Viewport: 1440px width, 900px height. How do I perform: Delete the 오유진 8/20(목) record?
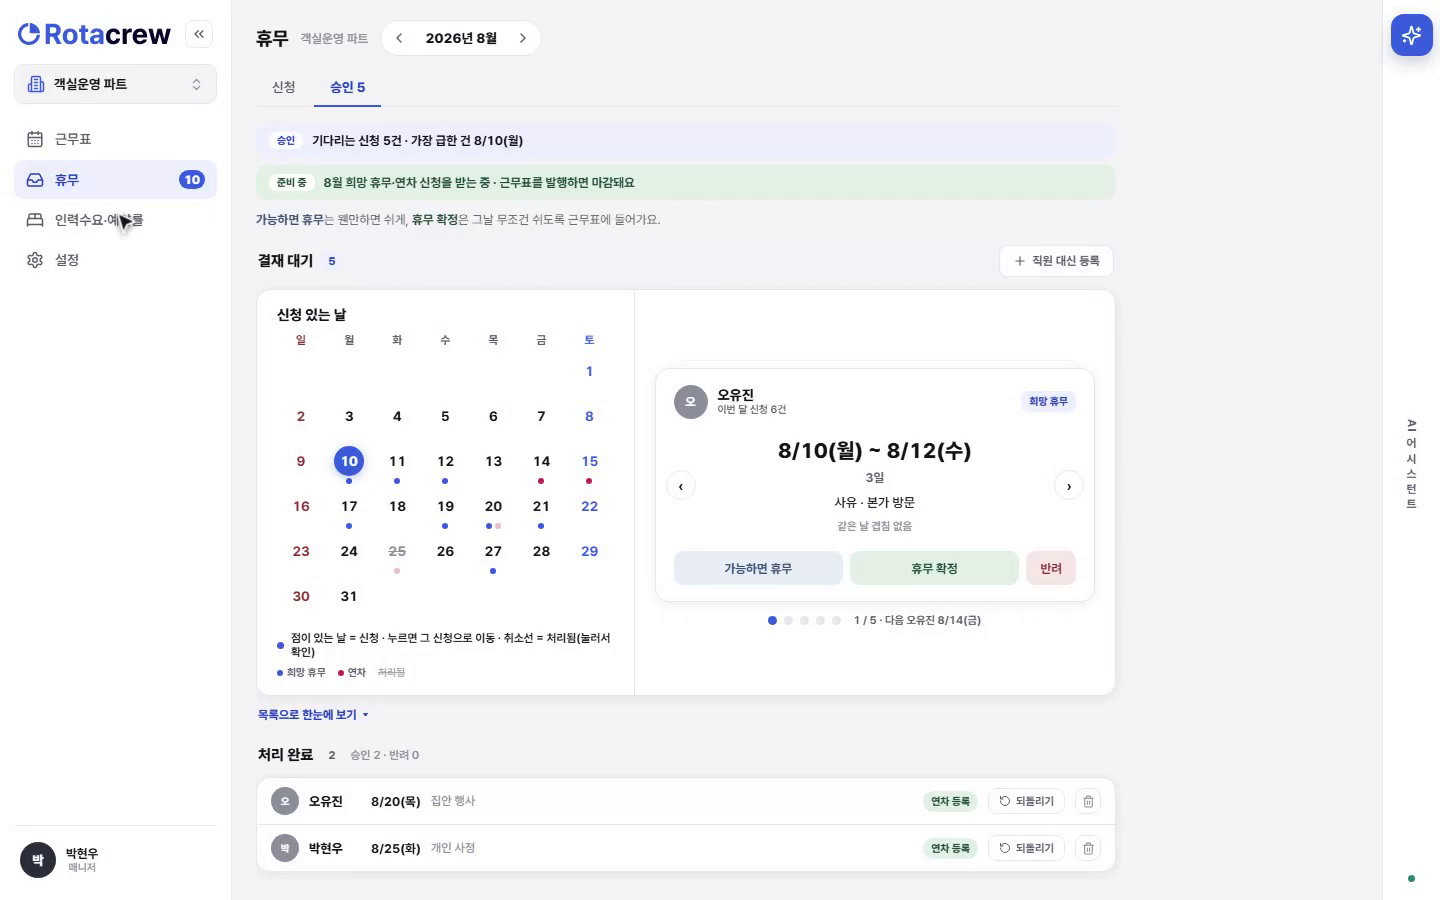pyautogui.click(x=1088, y=801)
